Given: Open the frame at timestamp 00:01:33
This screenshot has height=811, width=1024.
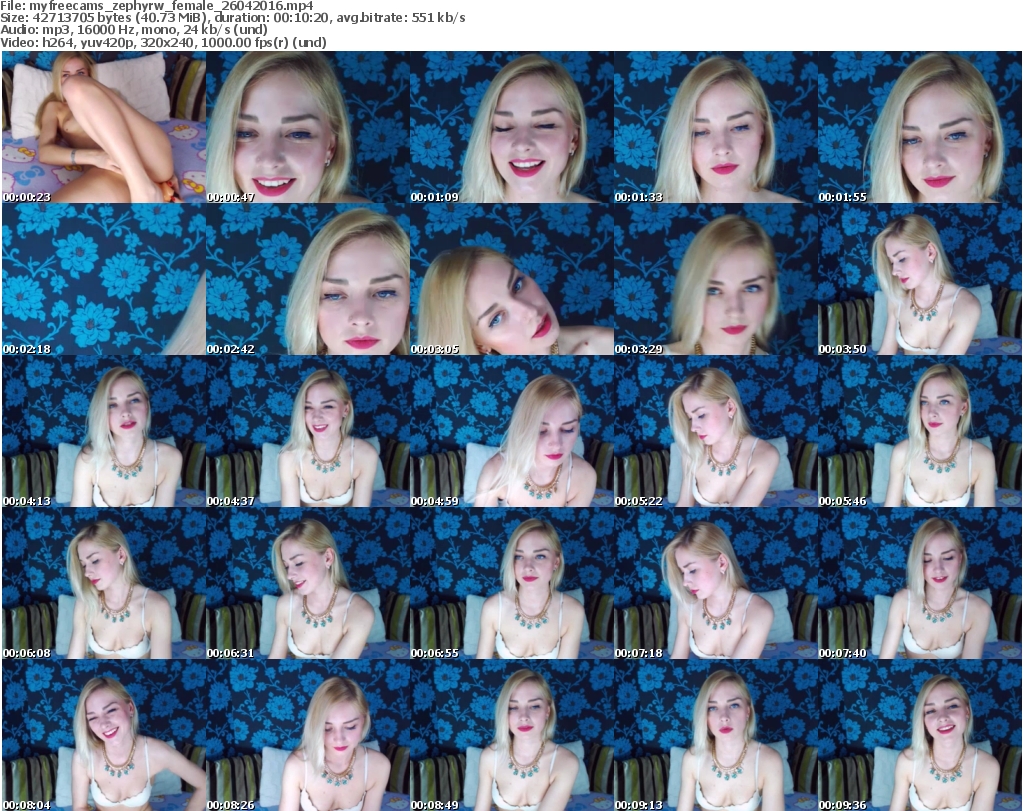Looking at the screenshot, I should click(x=715, y=127).
